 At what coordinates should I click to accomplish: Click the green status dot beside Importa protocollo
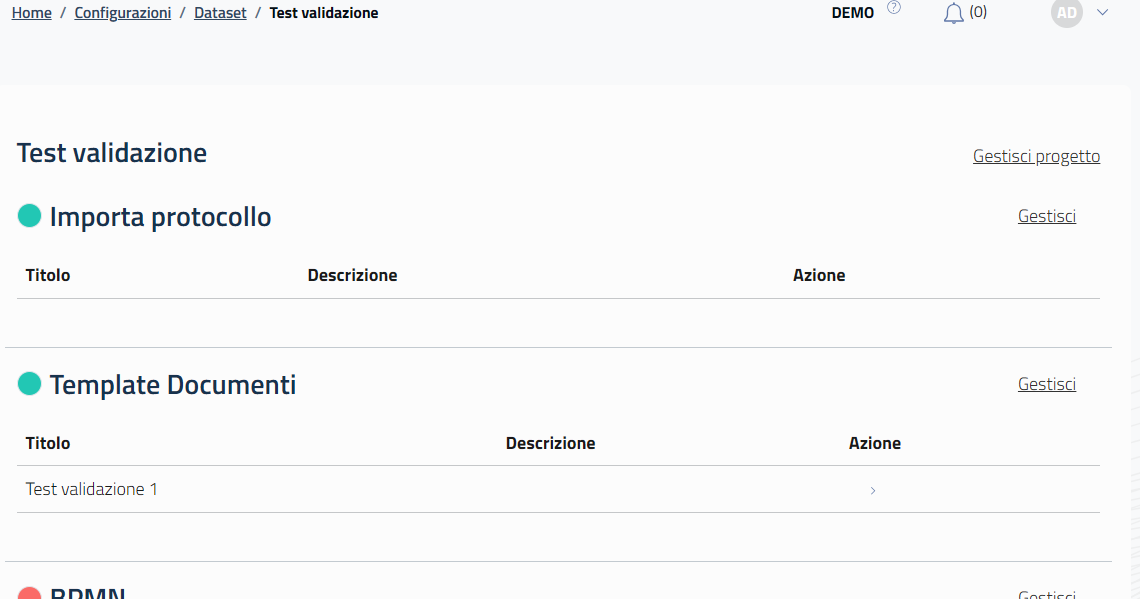click(27, 215)
